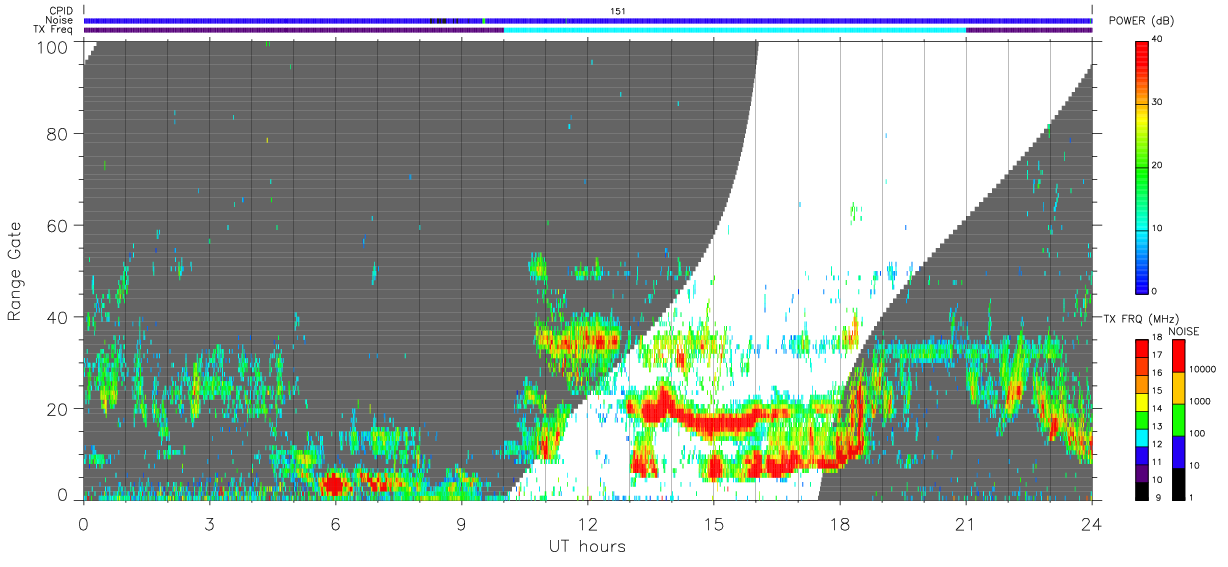Click the Range Gate tick label 80
The width and height of the screenshot is (1228, 567).
pyautogui.click(x=58, y=134)
